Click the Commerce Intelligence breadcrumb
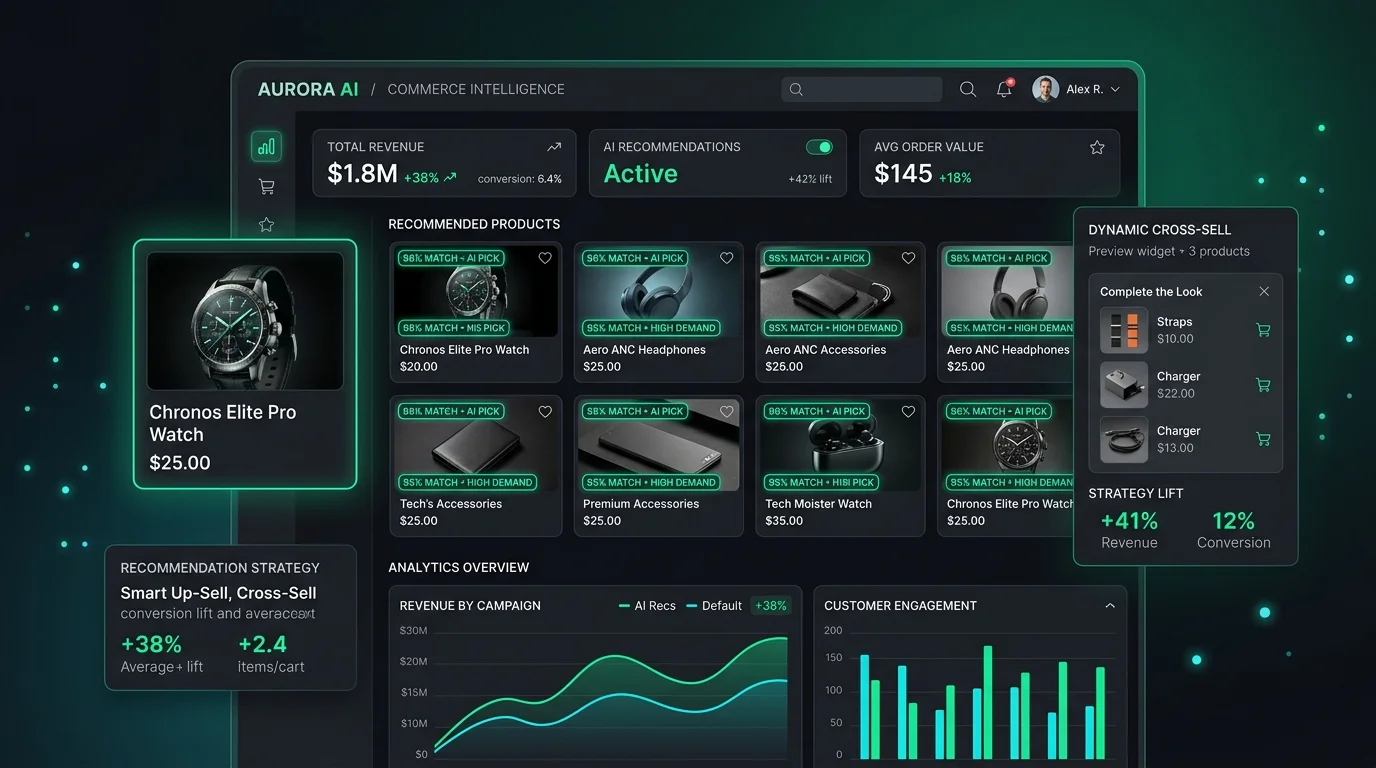The image size is (1376, 768). pyautogui.click(x=476, y=89)
